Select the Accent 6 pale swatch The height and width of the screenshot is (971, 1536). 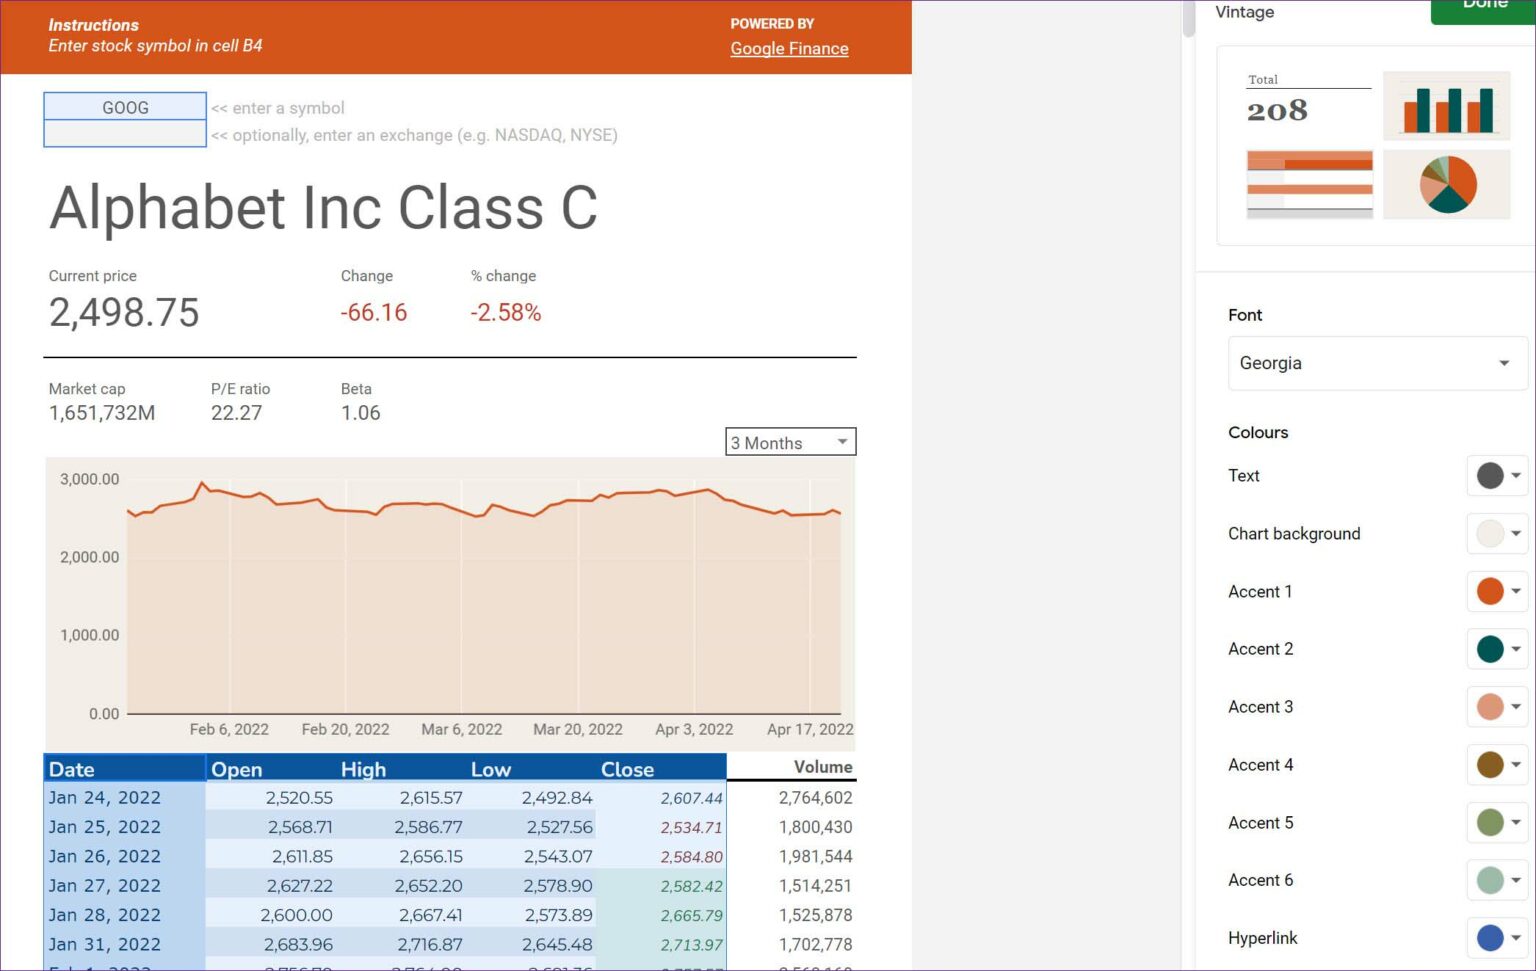click(x=1491, y=880)
